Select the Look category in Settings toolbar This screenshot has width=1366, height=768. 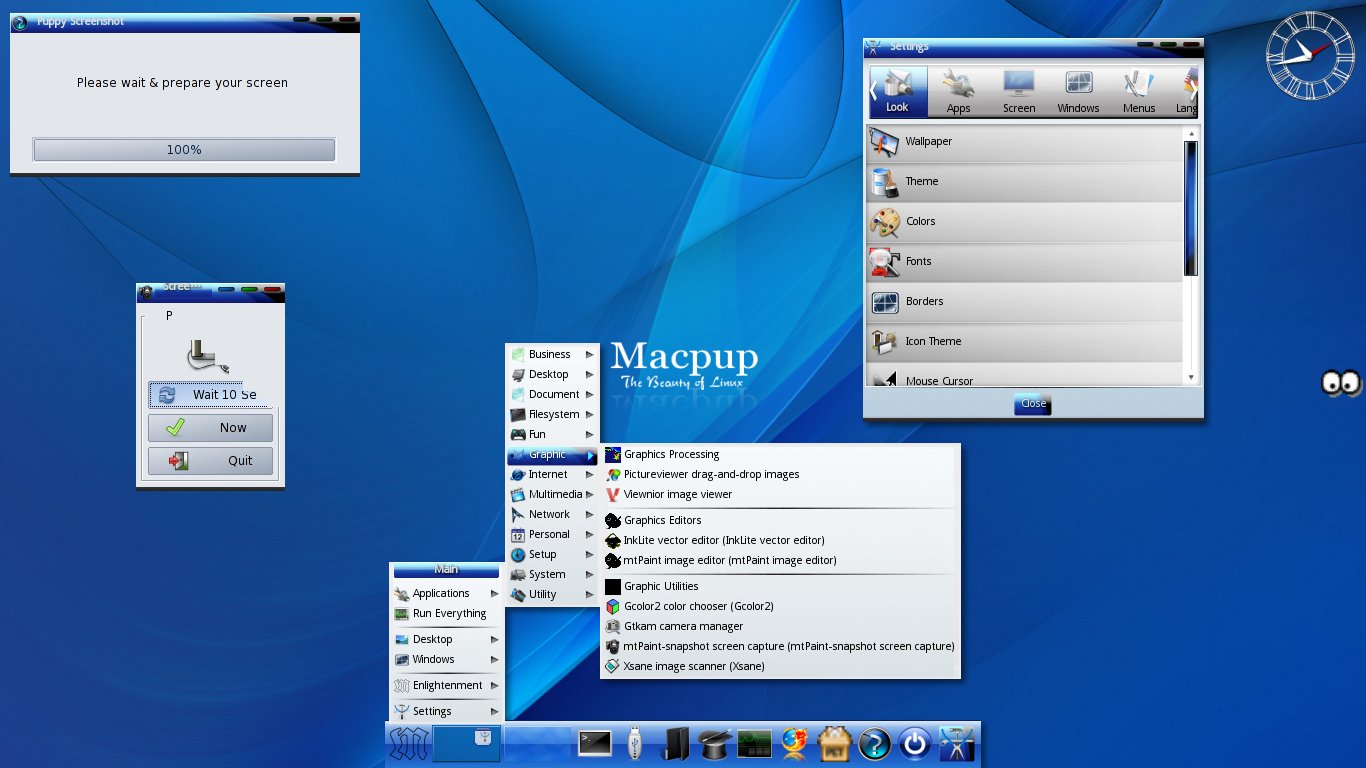coord(898,92)
